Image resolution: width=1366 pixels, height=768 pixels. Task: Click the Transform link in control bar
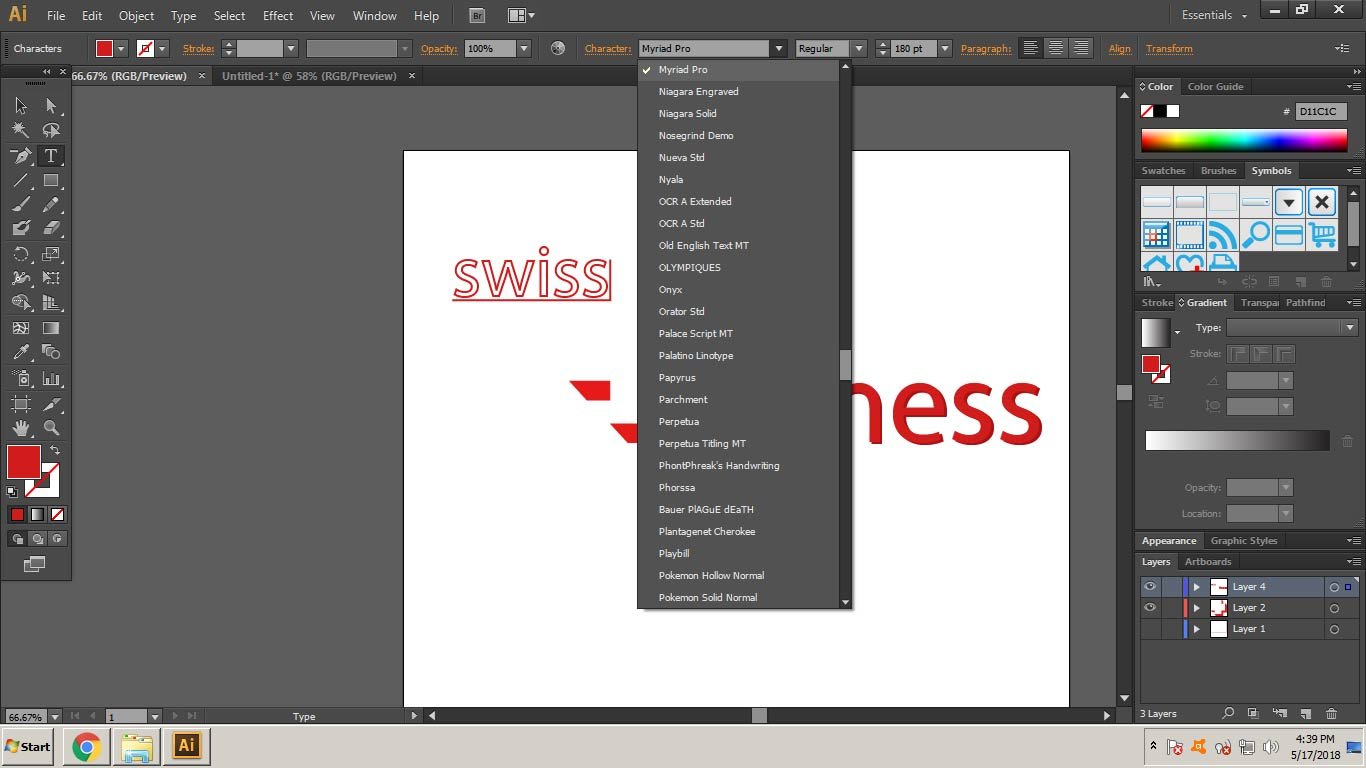pos(1169,48)
